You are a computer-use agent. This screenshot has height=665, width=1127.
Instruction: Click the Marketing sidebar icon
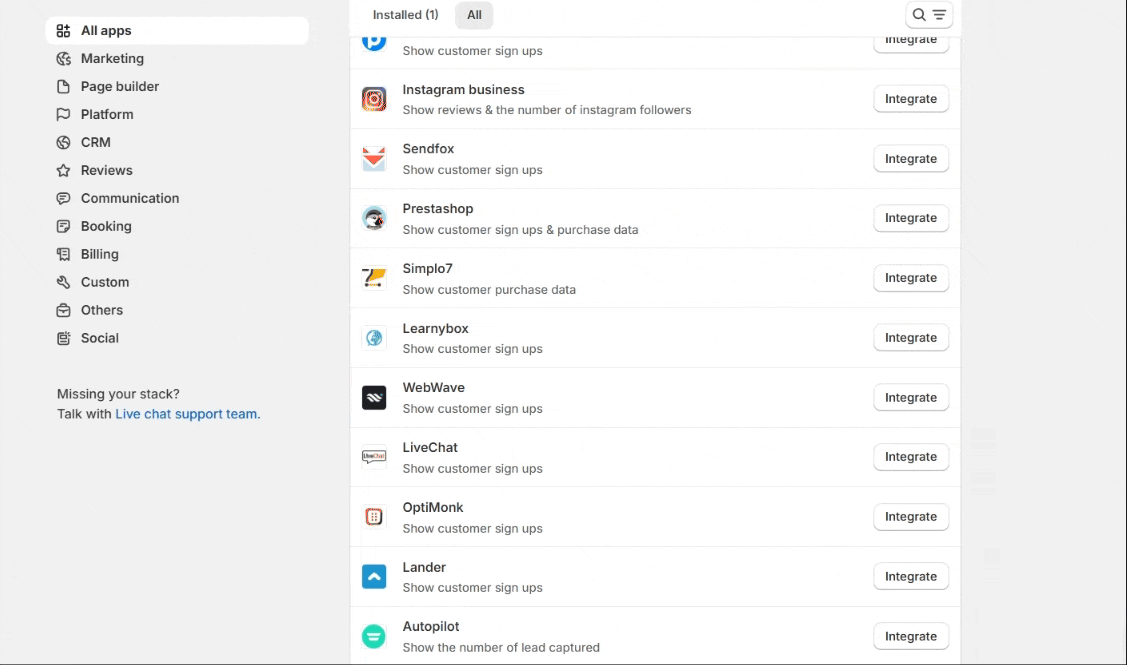63,59
